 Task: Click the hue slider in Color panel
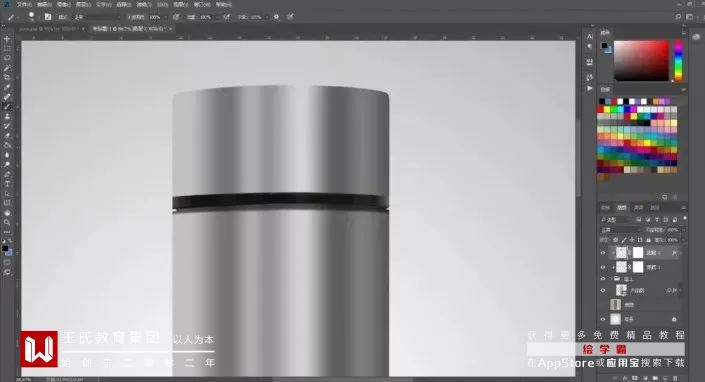coord(678,60)
